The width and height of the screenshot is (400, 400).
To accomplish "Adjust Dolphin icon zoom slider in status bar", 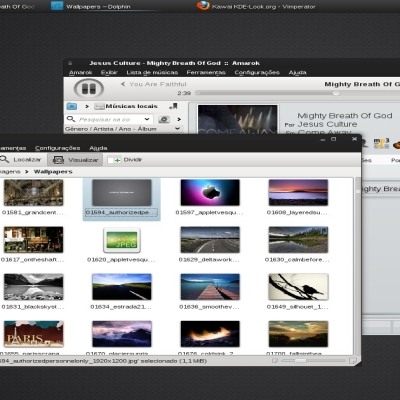I will pos(313,361).
